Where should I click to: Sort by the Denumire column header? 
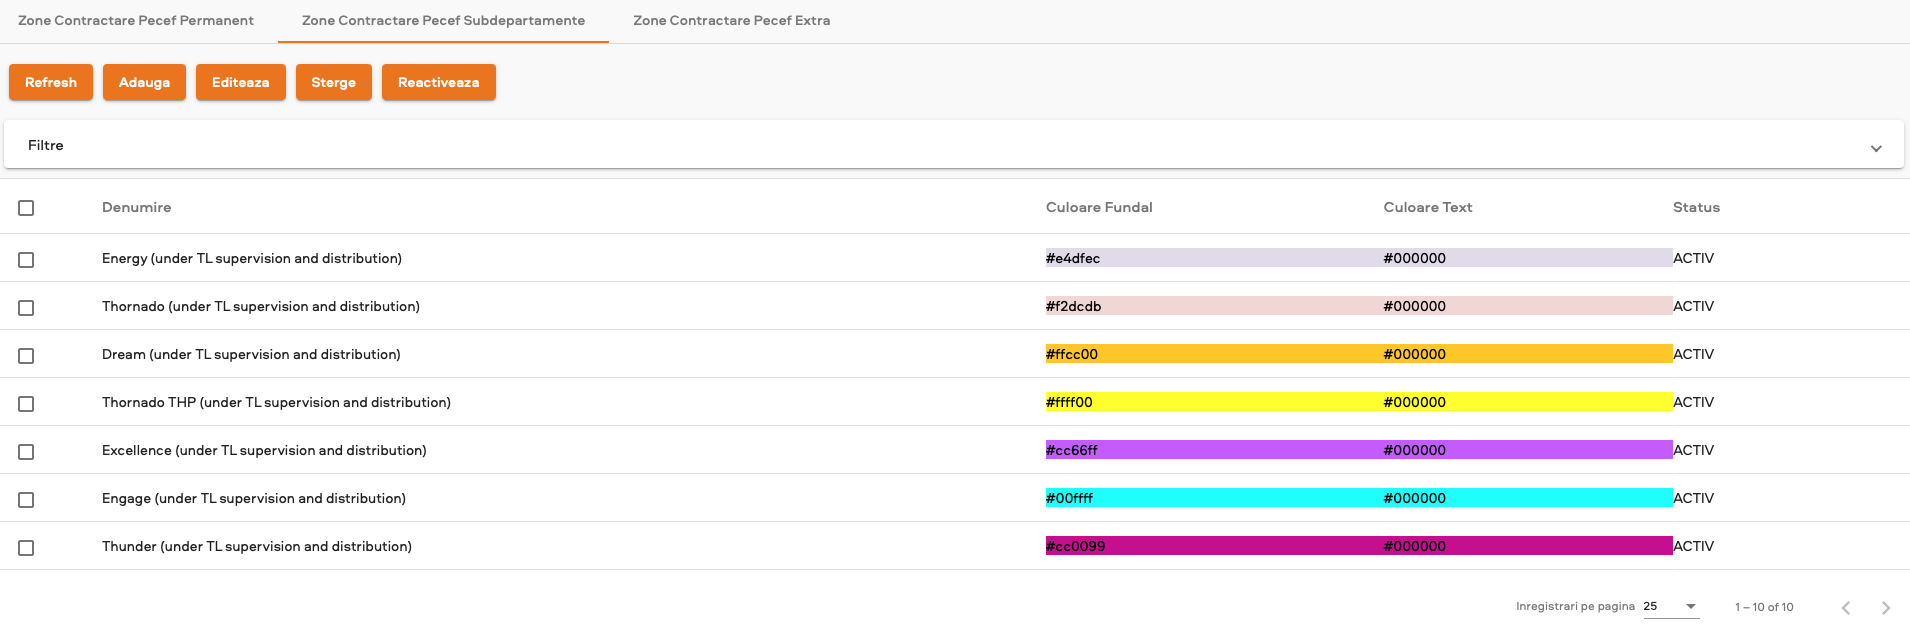click(x=136, y=207)
